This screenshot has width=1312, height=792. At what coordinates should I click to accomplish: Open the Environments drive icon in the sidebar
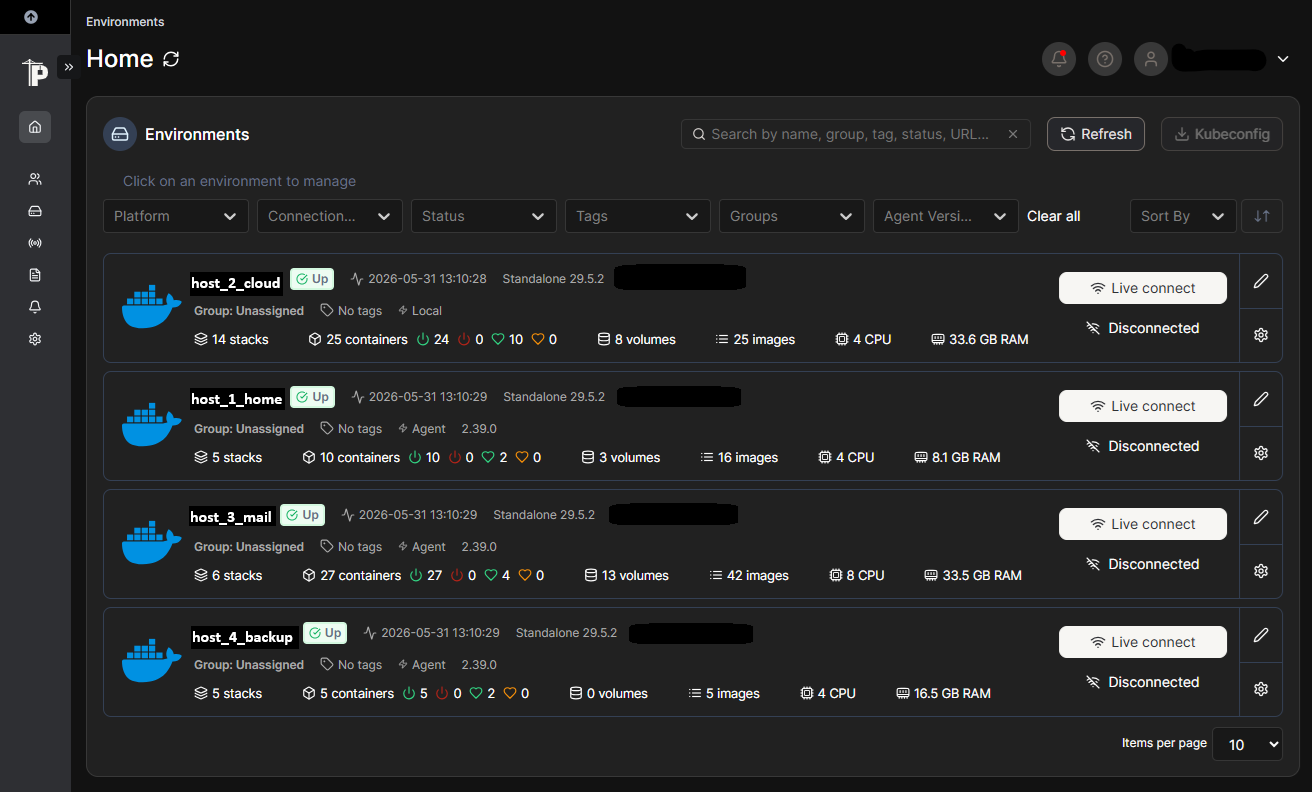click(35, 211)
